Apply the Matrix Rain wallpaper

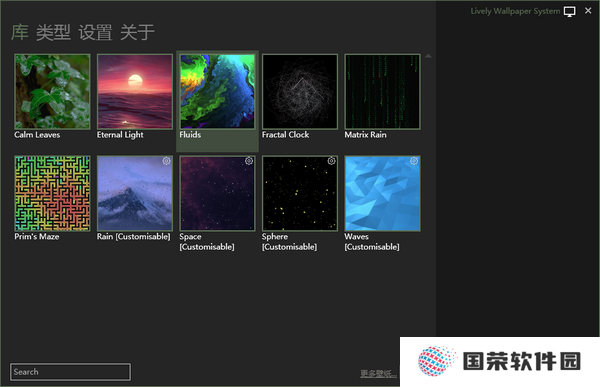pyautogui.click(x=382, y=91)
